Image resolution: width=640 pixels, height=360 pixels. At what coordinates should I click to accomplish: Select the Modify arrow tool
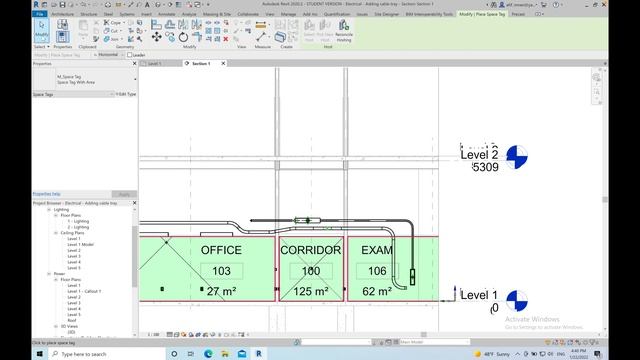click(42, 31)
